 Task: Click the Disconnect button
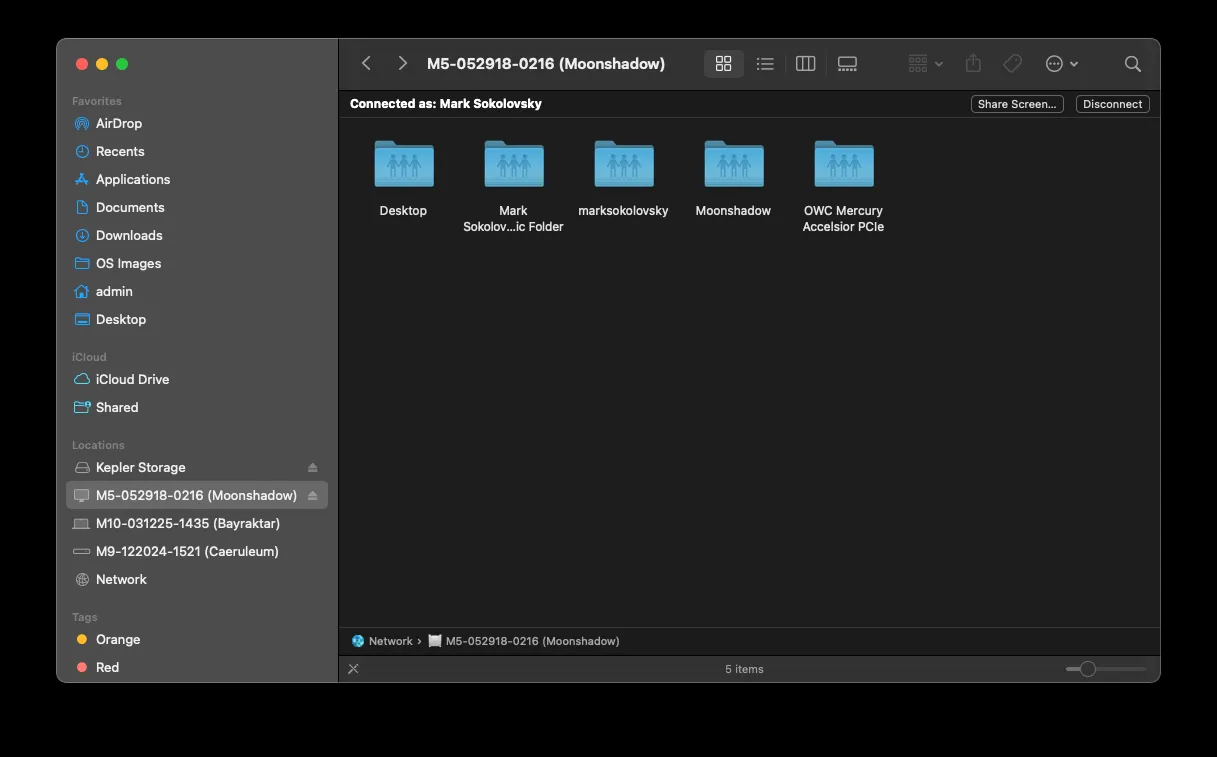pos(1112,103)
